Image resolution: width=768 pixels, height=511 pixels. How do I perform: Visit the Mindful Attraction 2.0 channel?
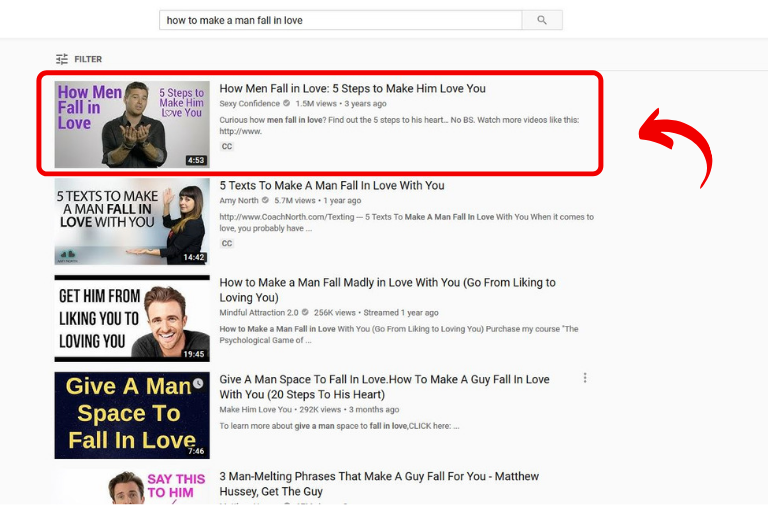point(259,313)
